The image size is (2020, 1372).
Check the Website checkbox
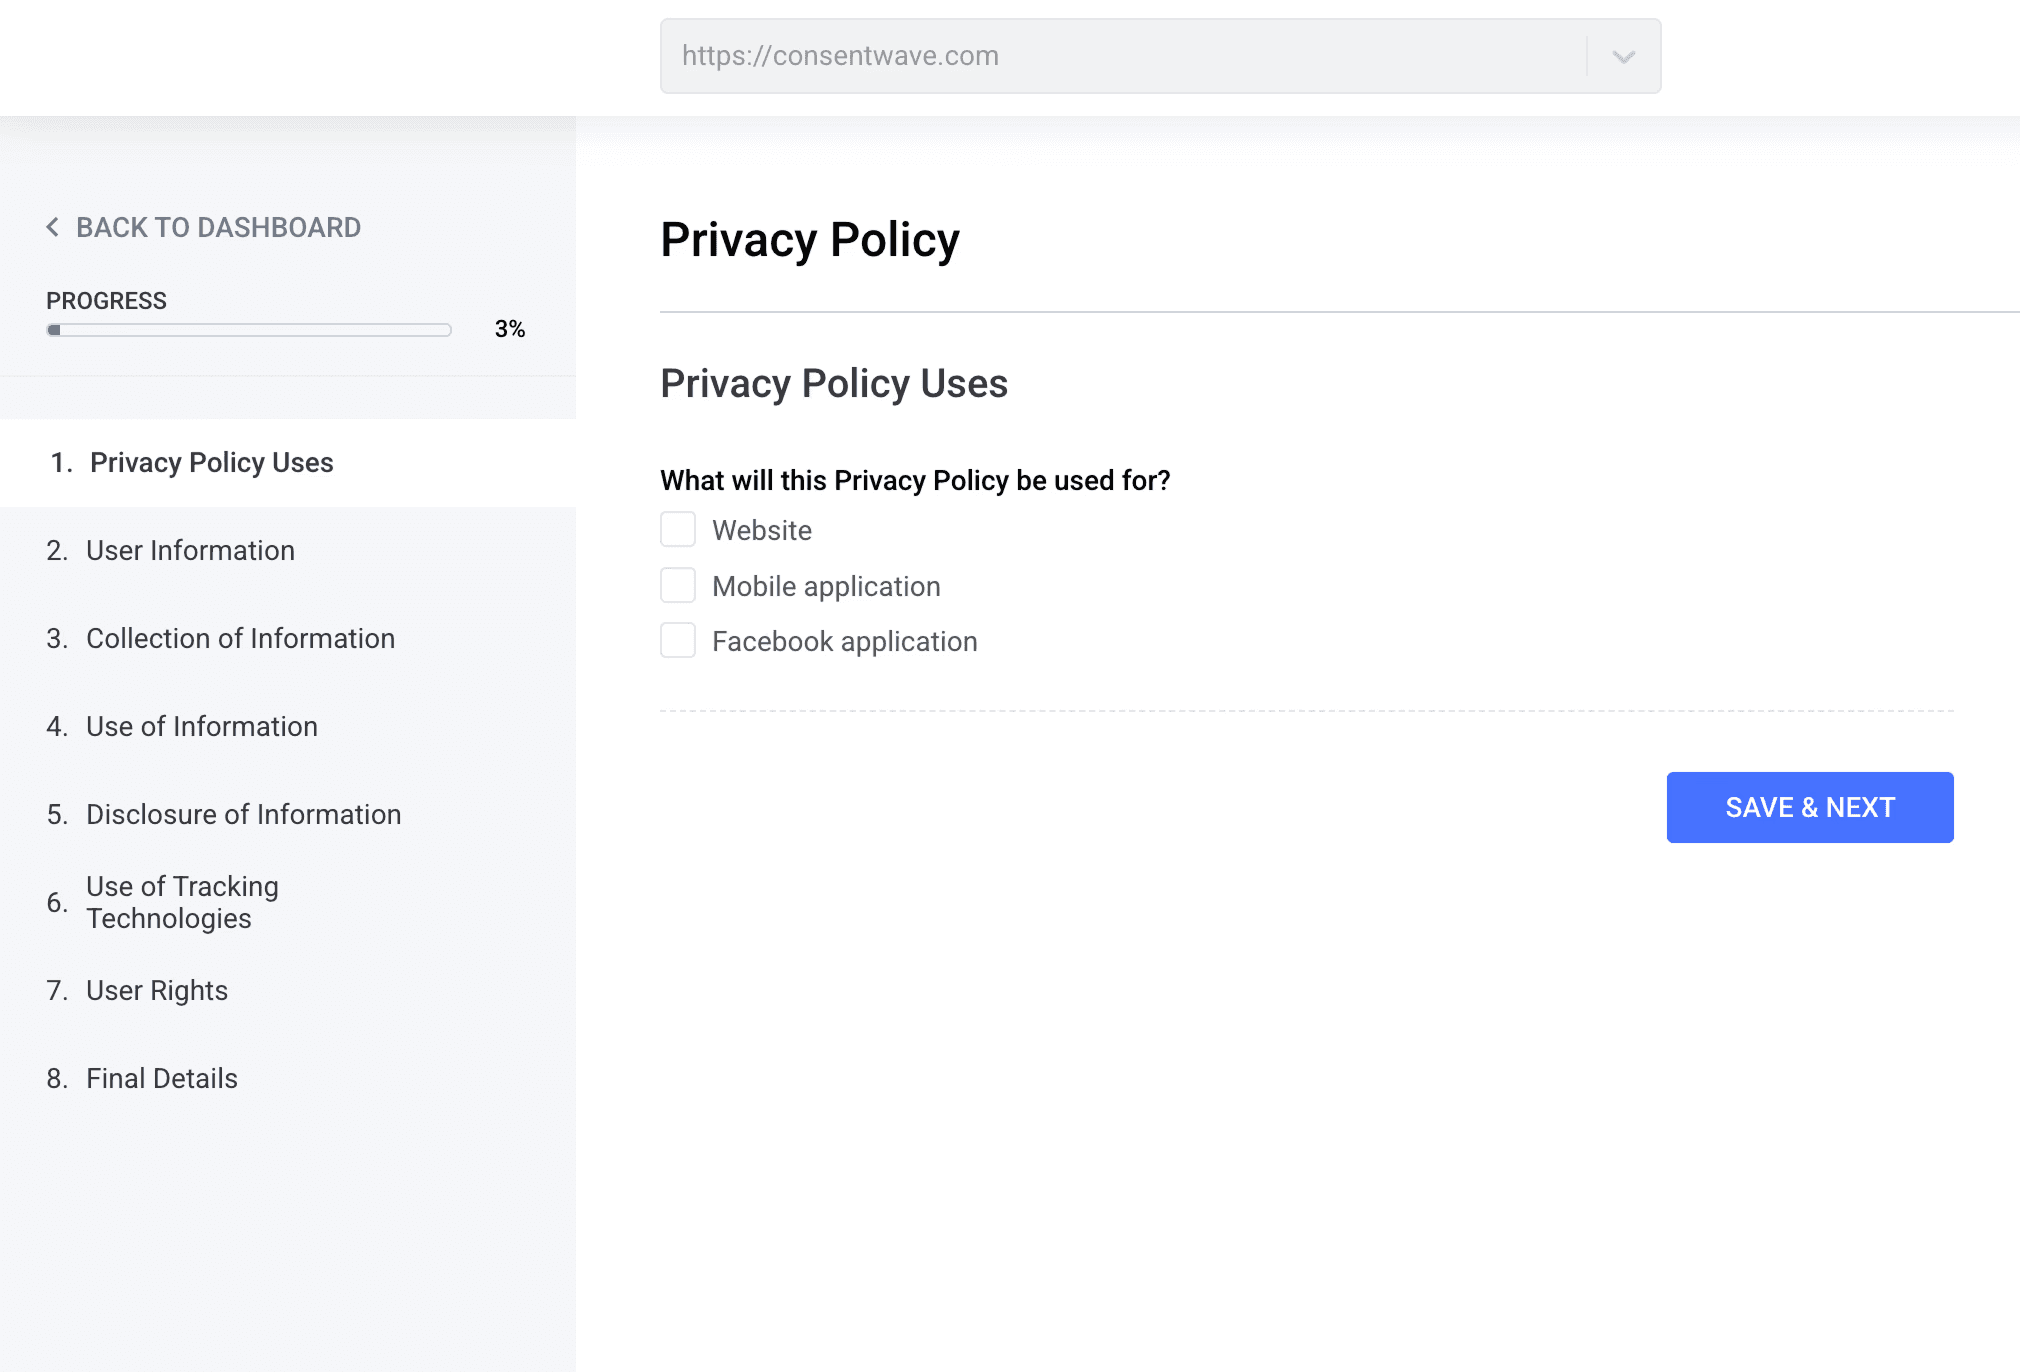pos(678,530)
